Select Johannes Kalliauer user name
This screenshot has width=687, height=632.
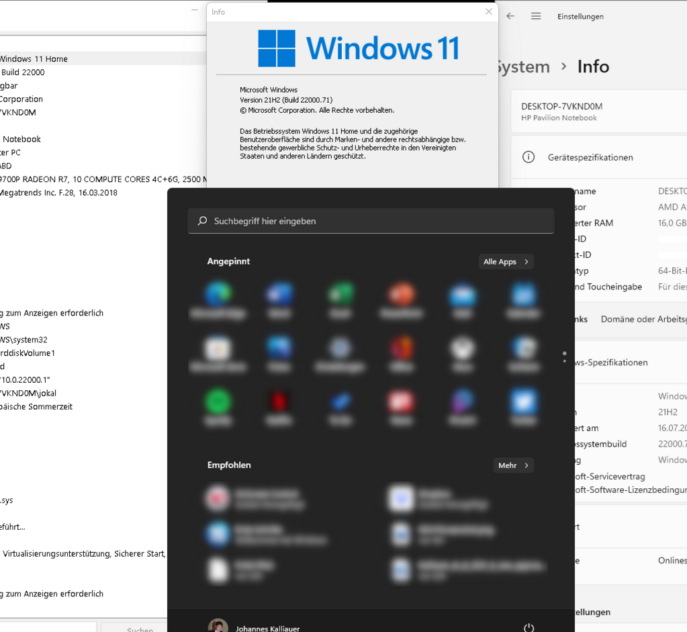(268, 628)
